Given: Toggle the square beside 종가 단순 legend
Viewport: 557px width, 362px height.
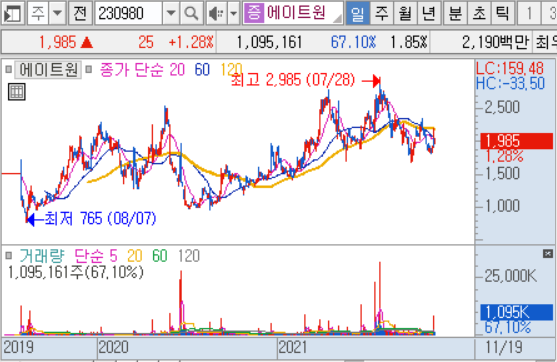Looking at the screenshot, I should [89, 69].
